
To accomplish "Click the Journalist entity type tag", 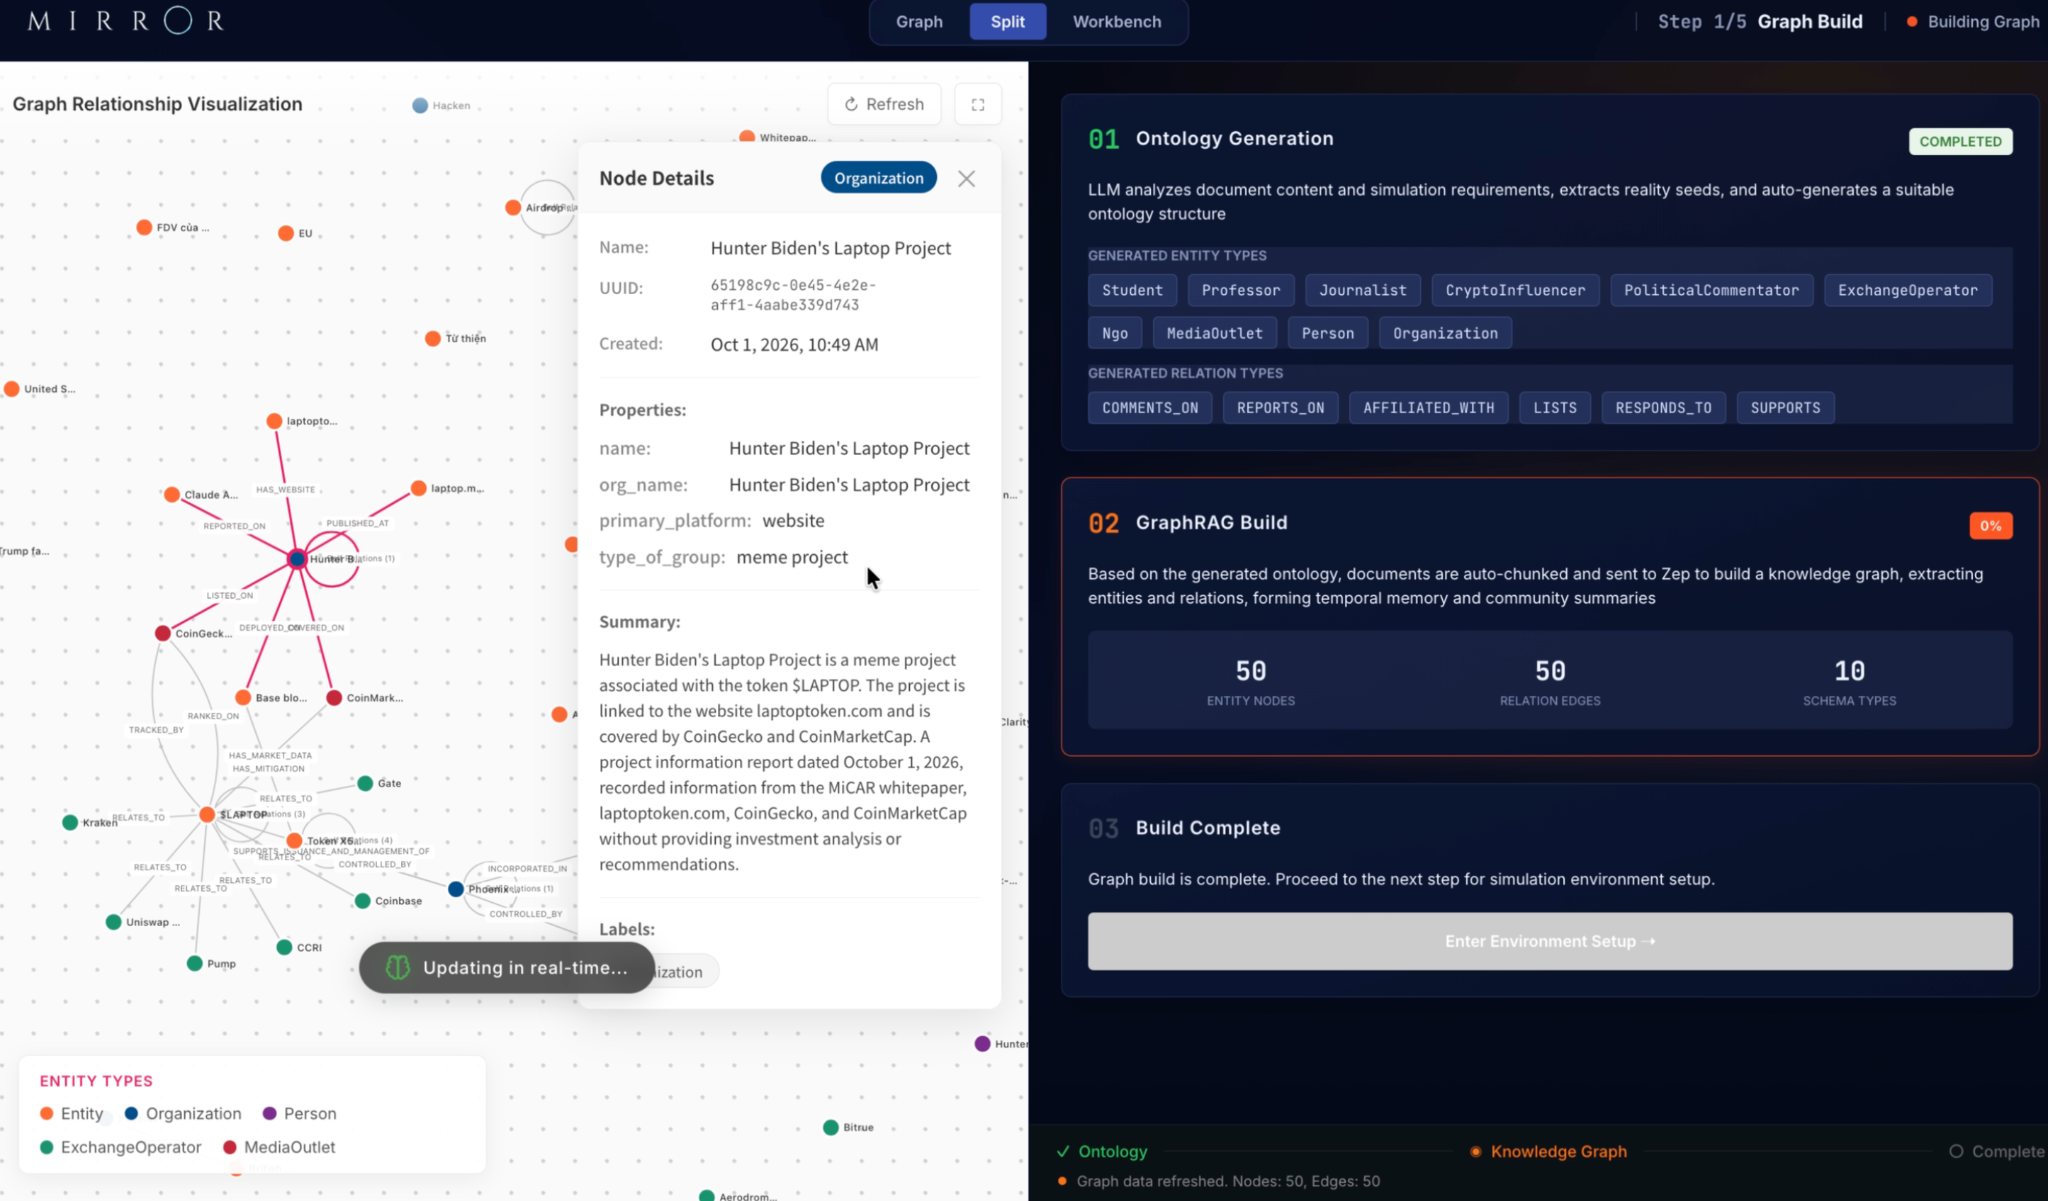I will (x=1362, y=290).
